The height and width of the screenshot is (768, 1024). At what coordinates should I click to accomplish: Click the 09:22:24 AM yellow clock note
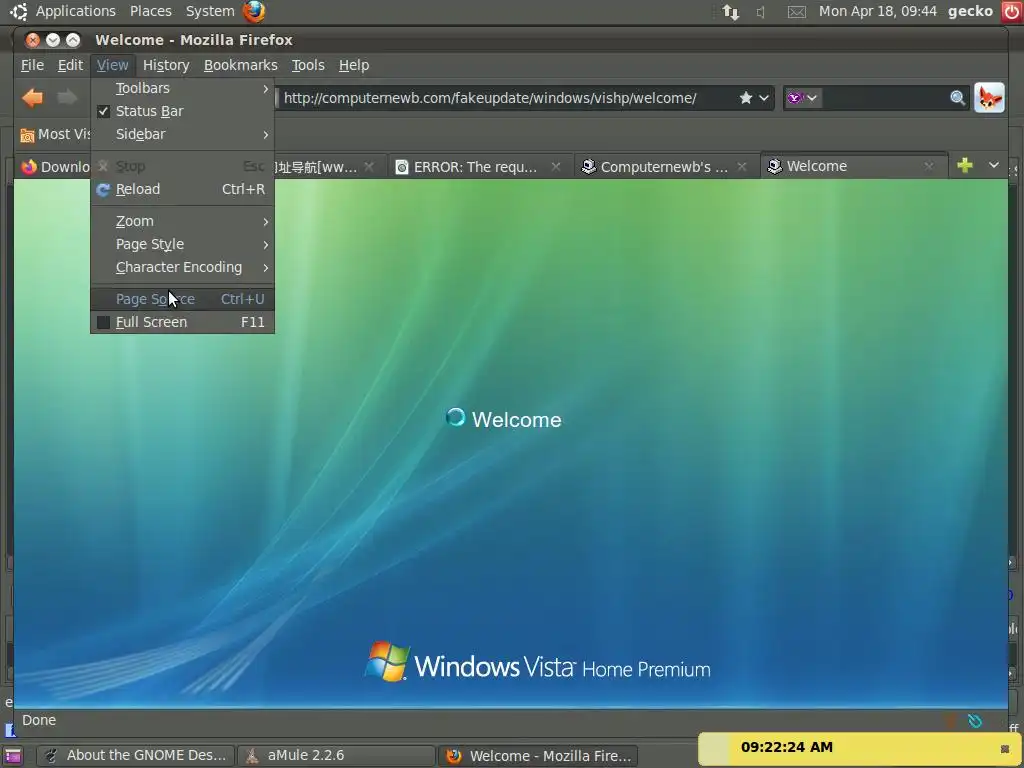(861, 748)
